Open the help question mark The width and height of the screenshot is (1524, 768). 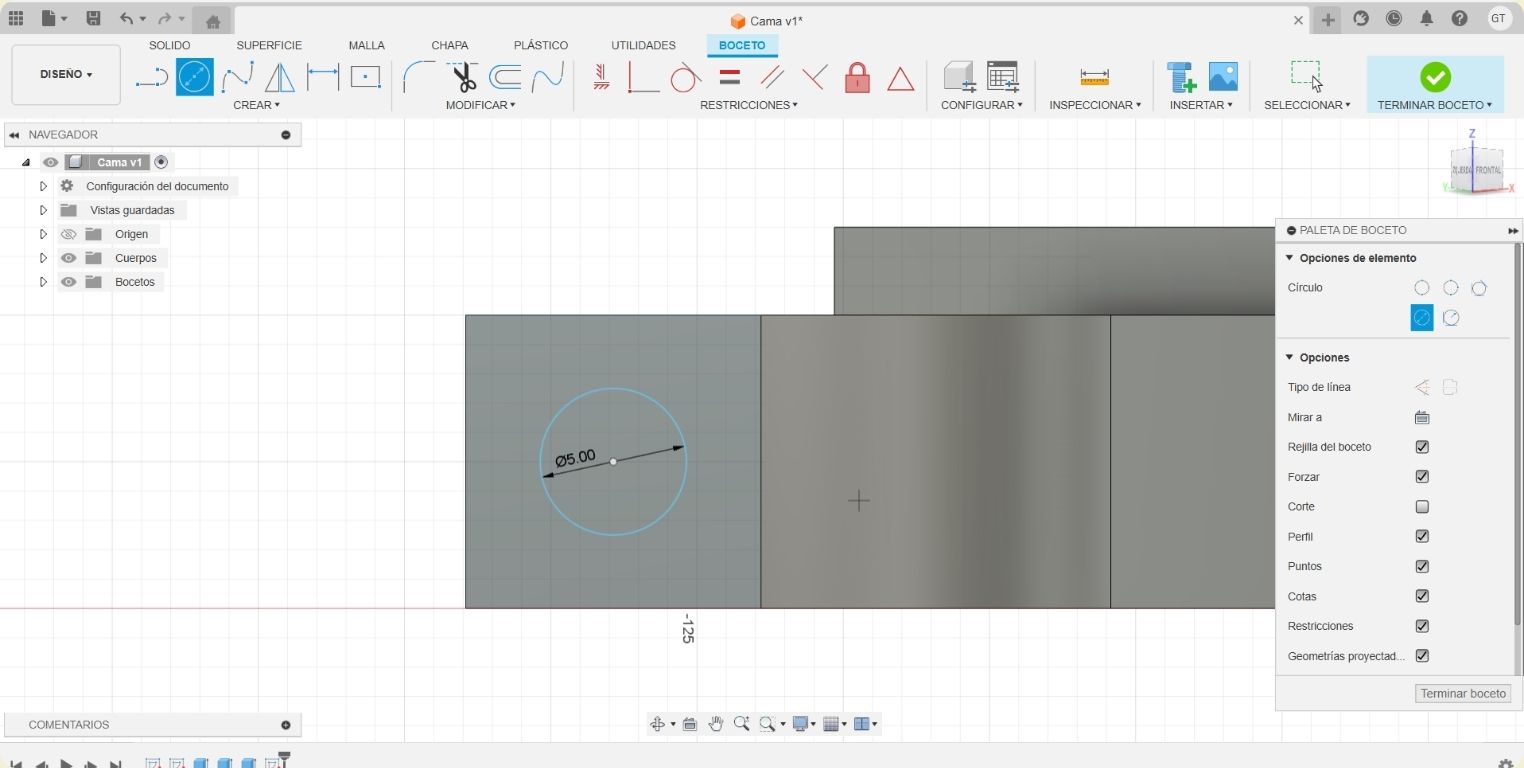pos(1460,18)
